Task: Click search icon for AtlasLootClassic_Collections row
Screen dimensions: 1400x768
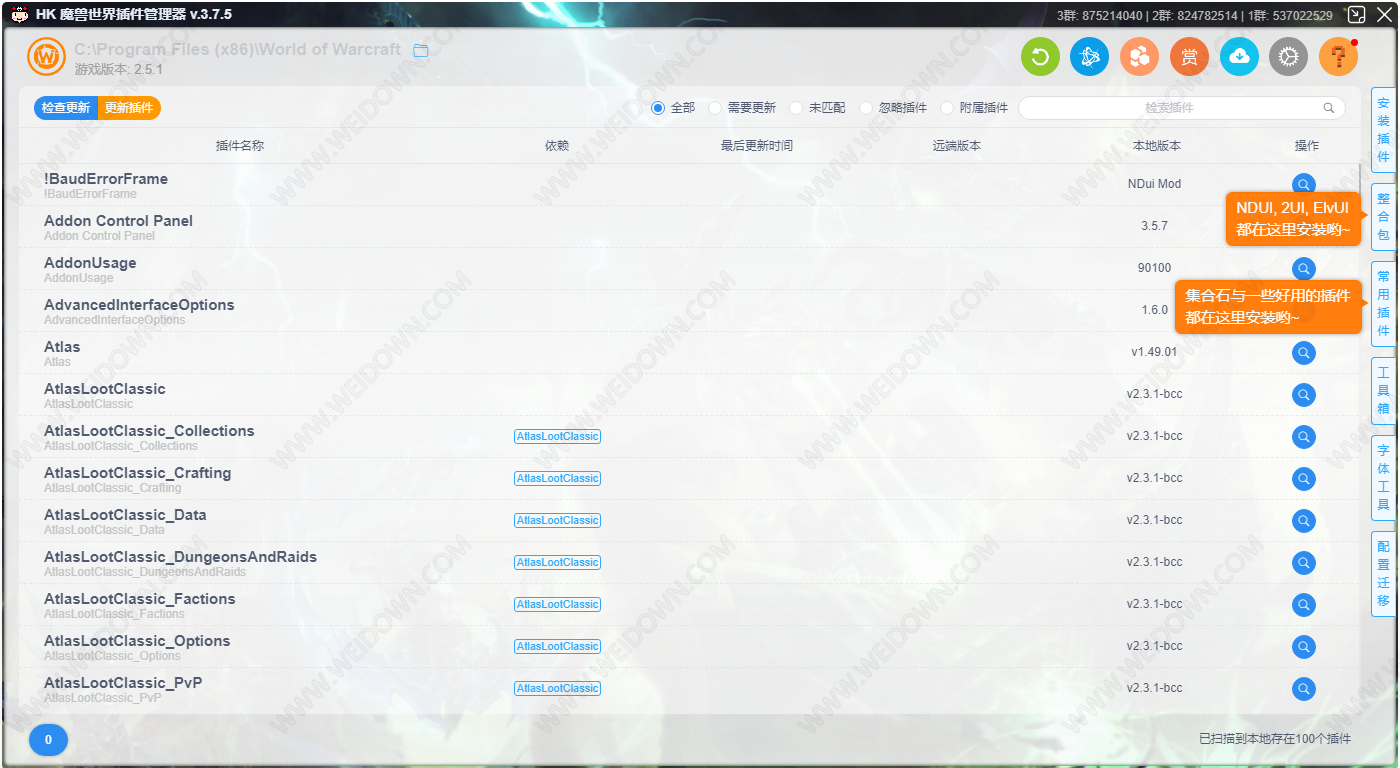Action: pos(1304,437)
